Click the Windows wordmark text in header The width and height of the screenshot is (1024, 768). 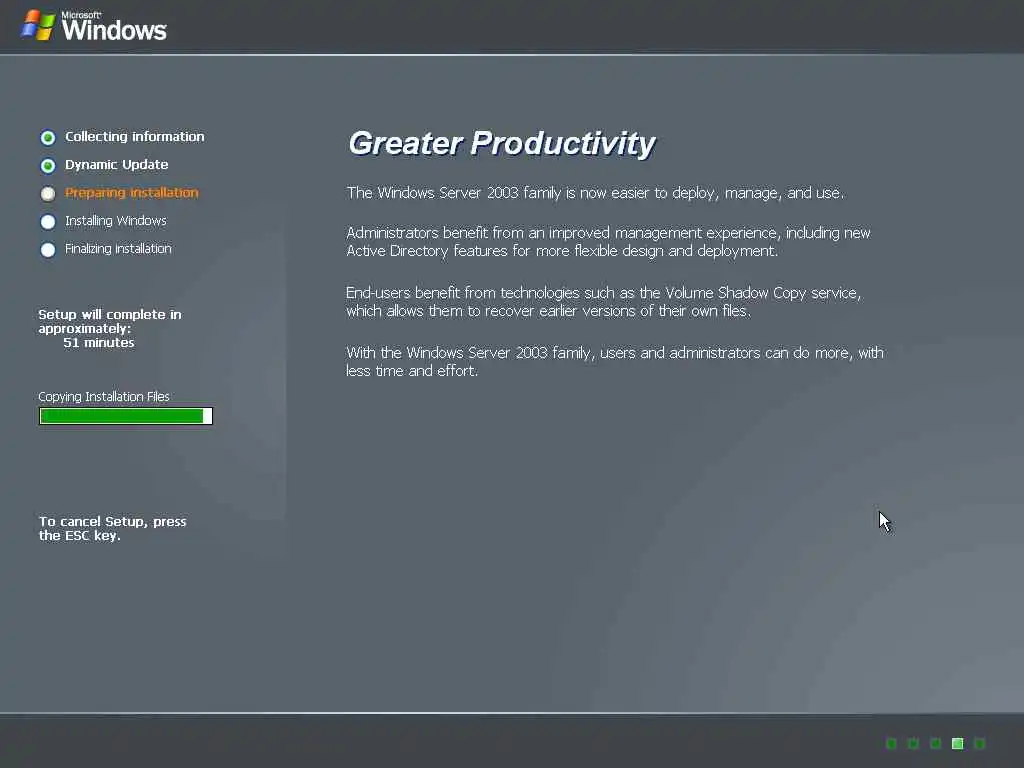click(114, 29)
